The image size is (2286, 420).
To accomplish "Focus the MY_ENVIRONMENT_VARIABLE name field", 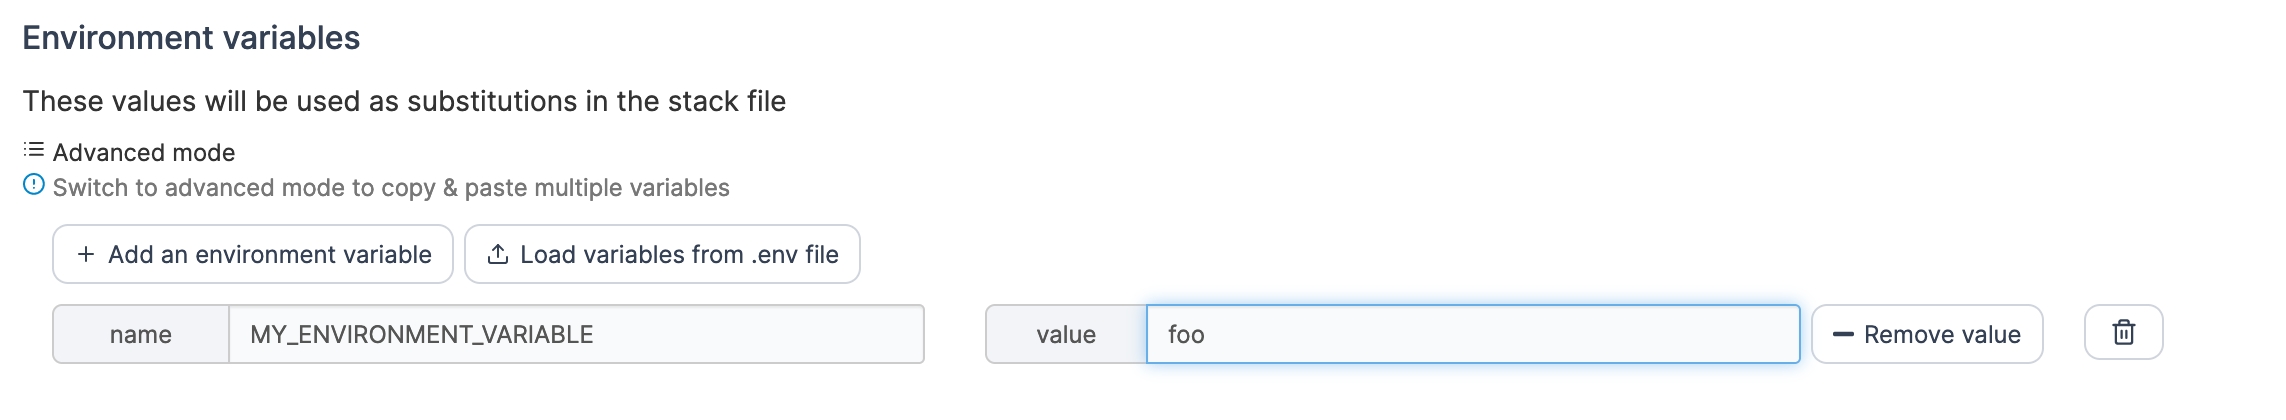I will [x=576, y=334].
